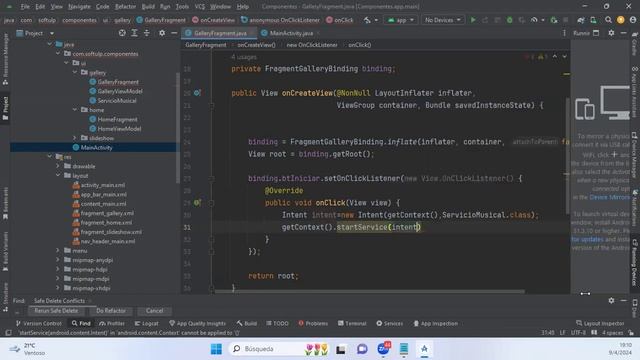This screenshot has height=360, width=640.
Task: Click the Rerun Safe Delete button
Action: click(56, 311)
